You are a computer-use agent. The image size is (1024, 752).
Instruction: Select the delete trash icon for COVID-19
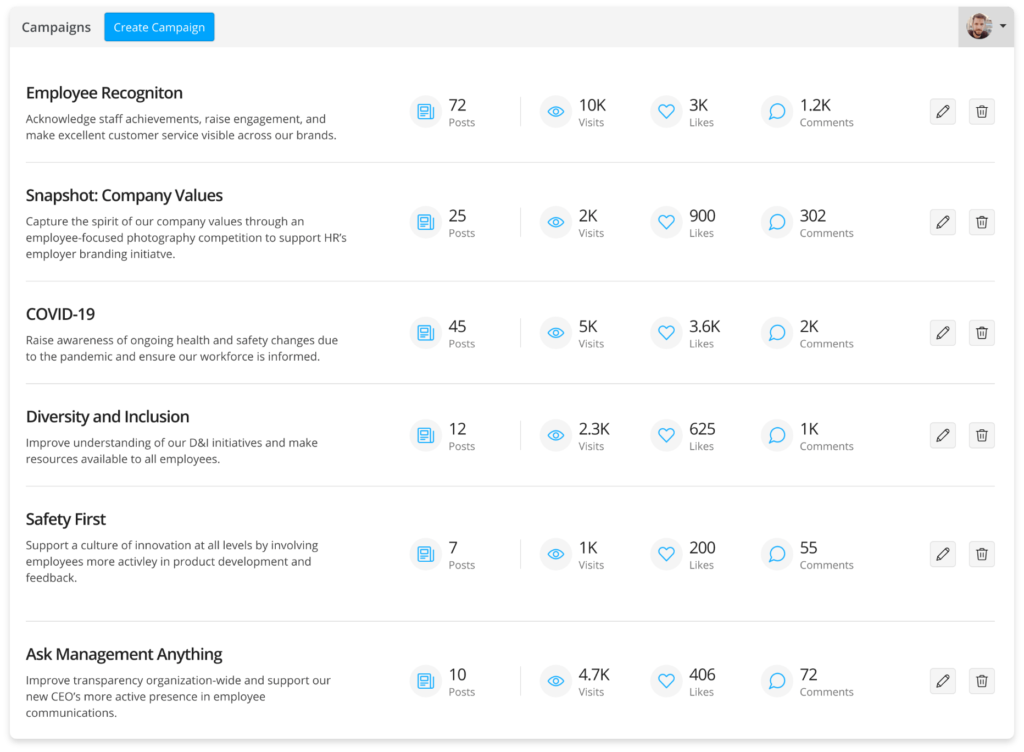pyautogui.click(x=982, y=332)
